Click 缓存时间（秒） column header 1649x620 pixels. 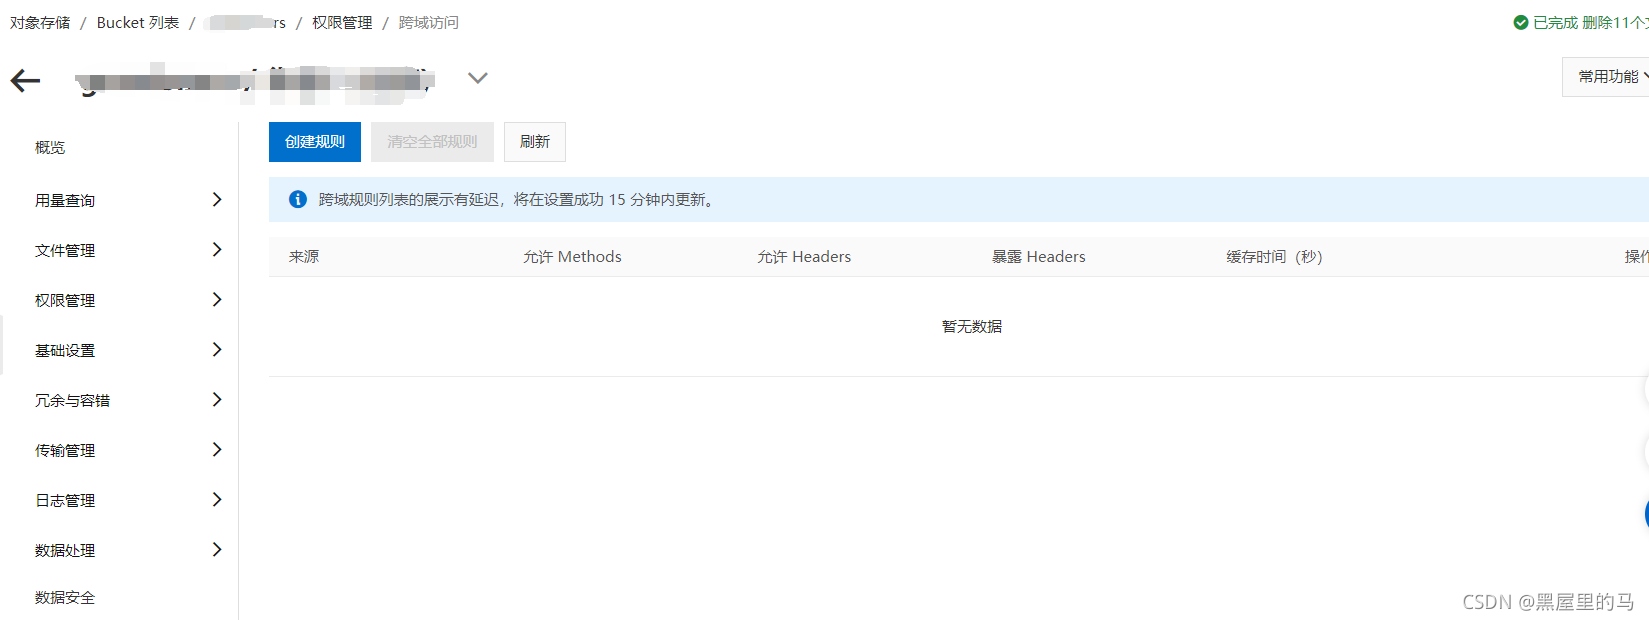pyautogui.click(x=1275, y=257)
